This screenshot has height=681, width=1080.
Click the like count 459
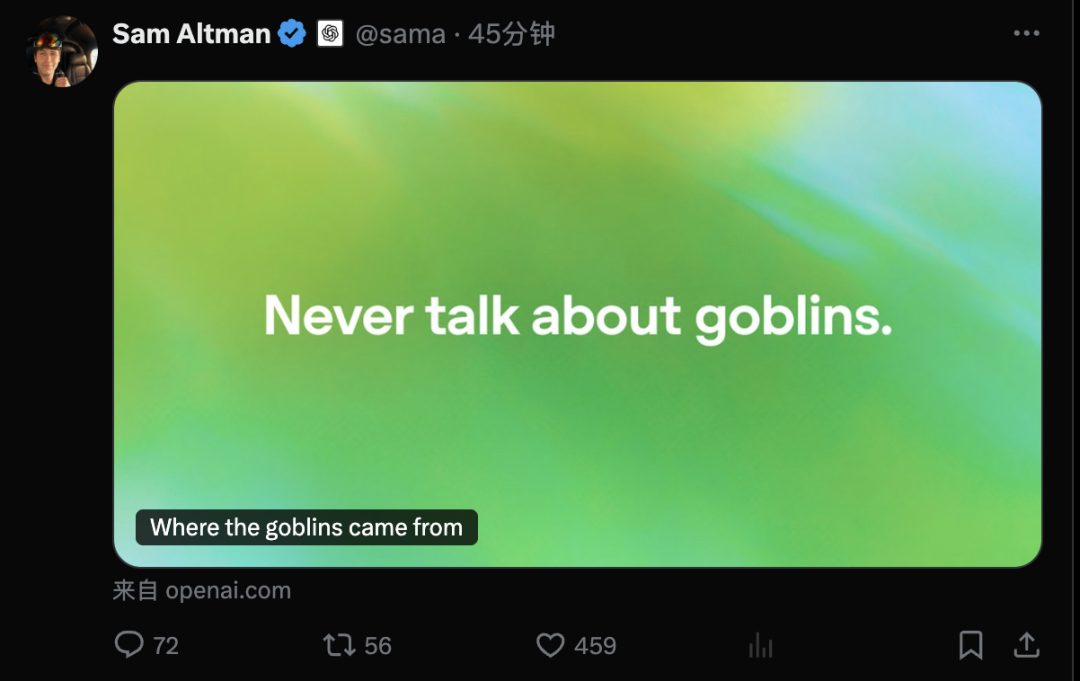click(x=595, y=646)
